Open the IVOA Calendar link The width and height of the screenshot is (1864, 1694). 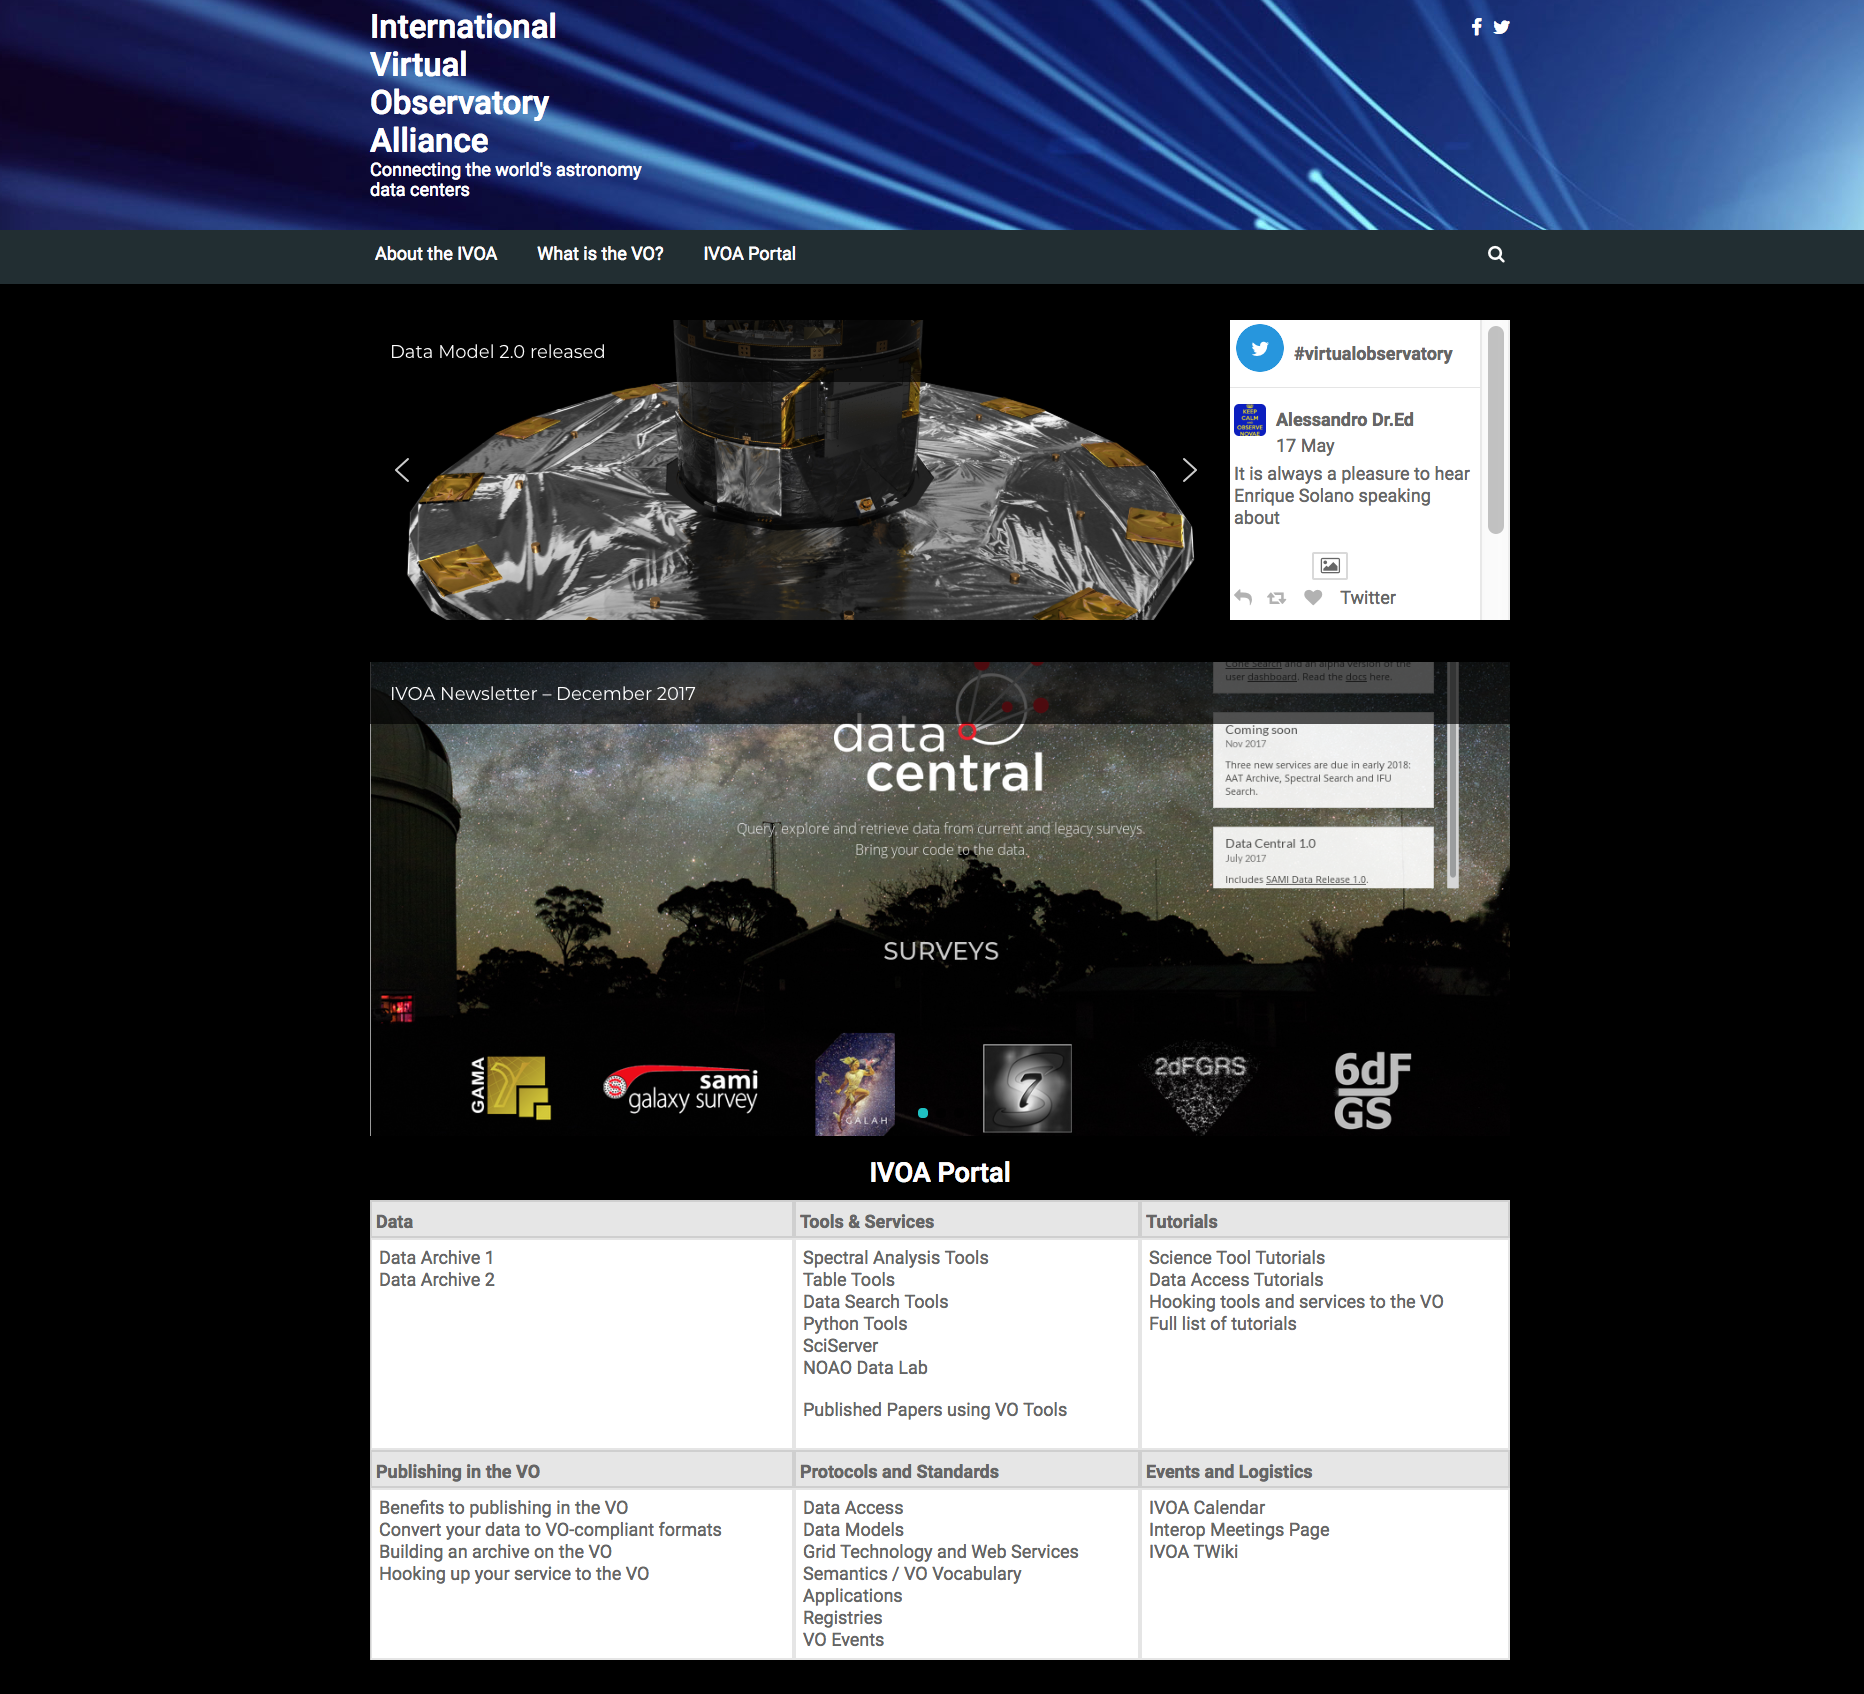1206,1508
